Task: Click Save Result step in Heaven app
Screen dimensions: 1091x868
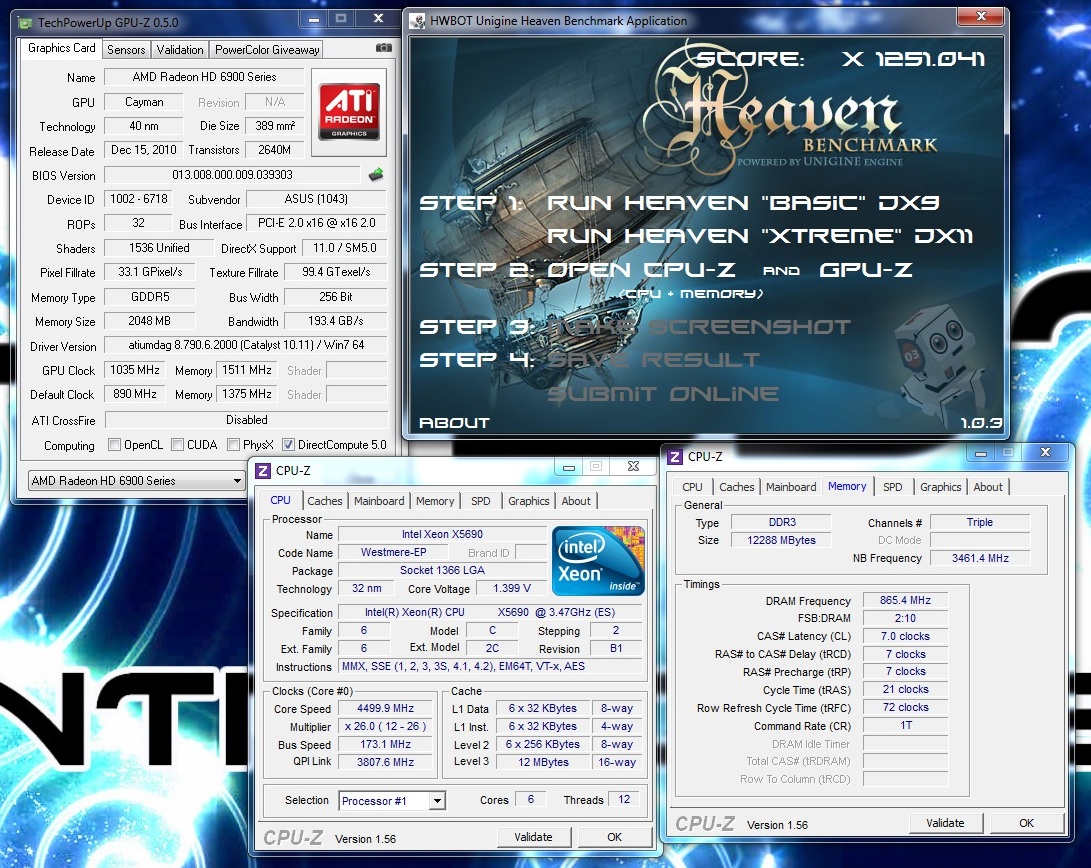Action: pos(653,360)
